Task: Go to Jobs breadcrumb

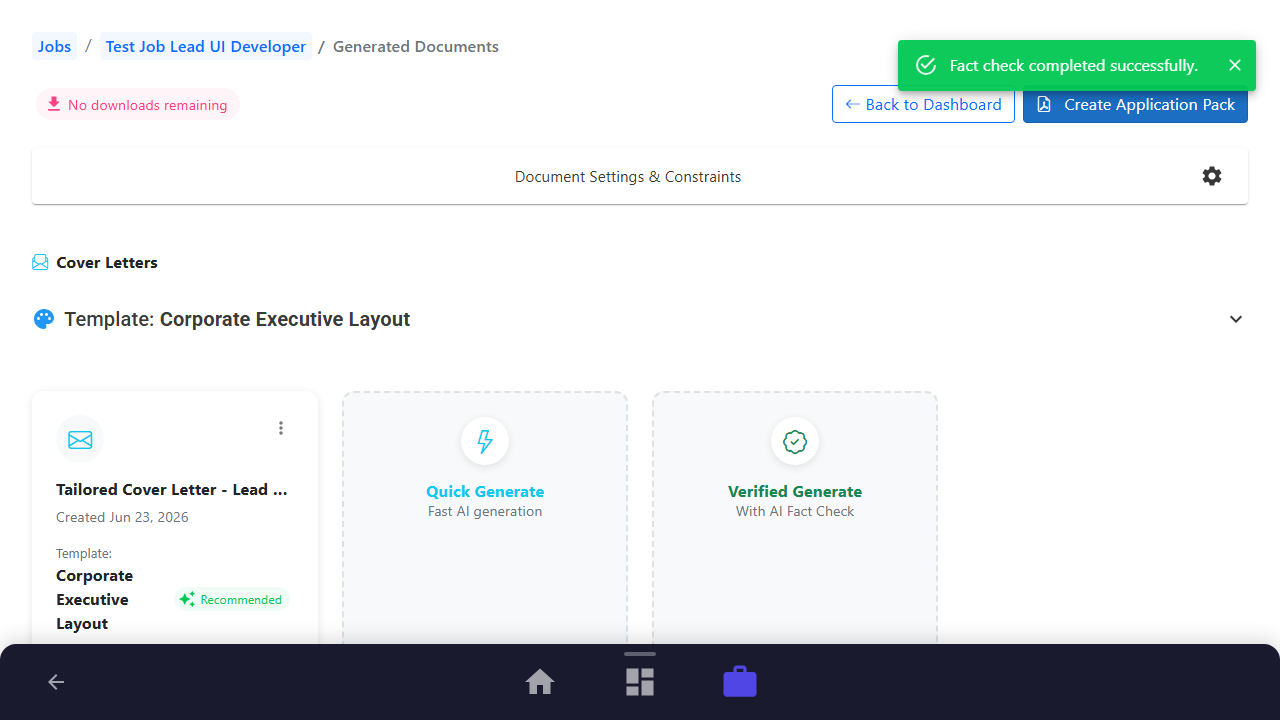Action: pos(55,47)
